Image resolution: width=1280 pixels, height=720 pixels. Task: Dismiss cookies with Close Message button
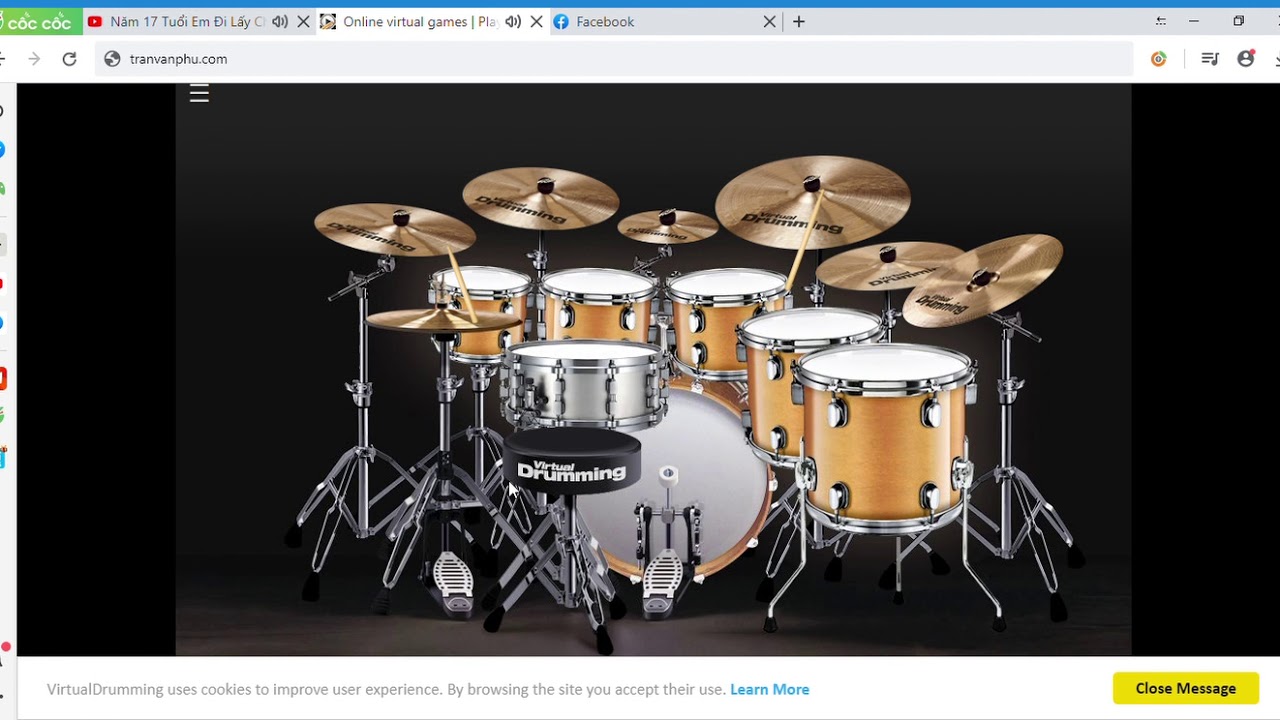pyautogui.click(x=1185, y=688)
